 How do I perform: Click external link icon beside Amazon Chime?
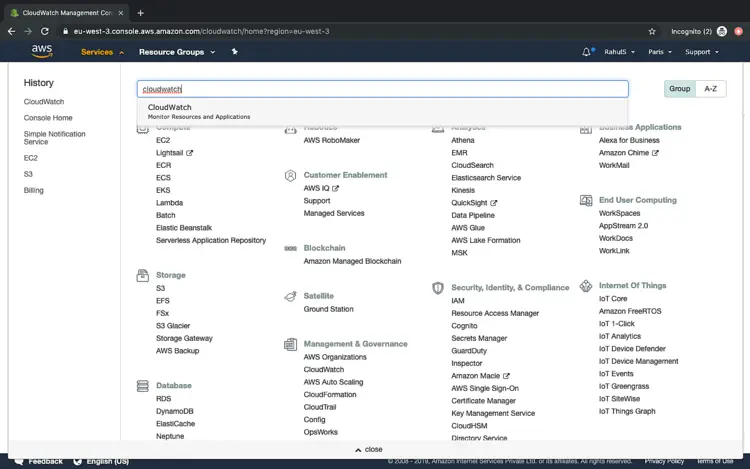click(655, 153)
